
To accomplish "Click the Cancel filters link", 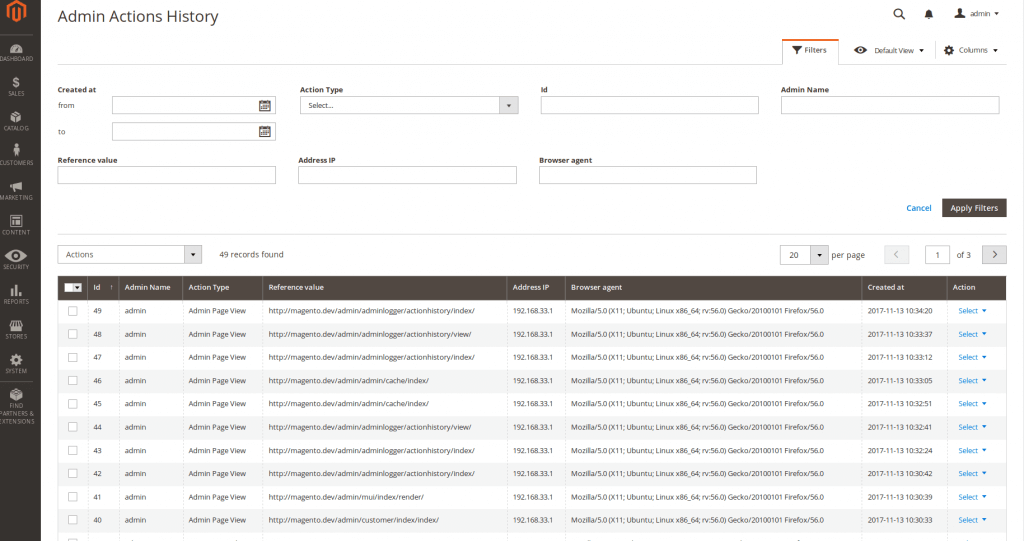I will 918,208.
